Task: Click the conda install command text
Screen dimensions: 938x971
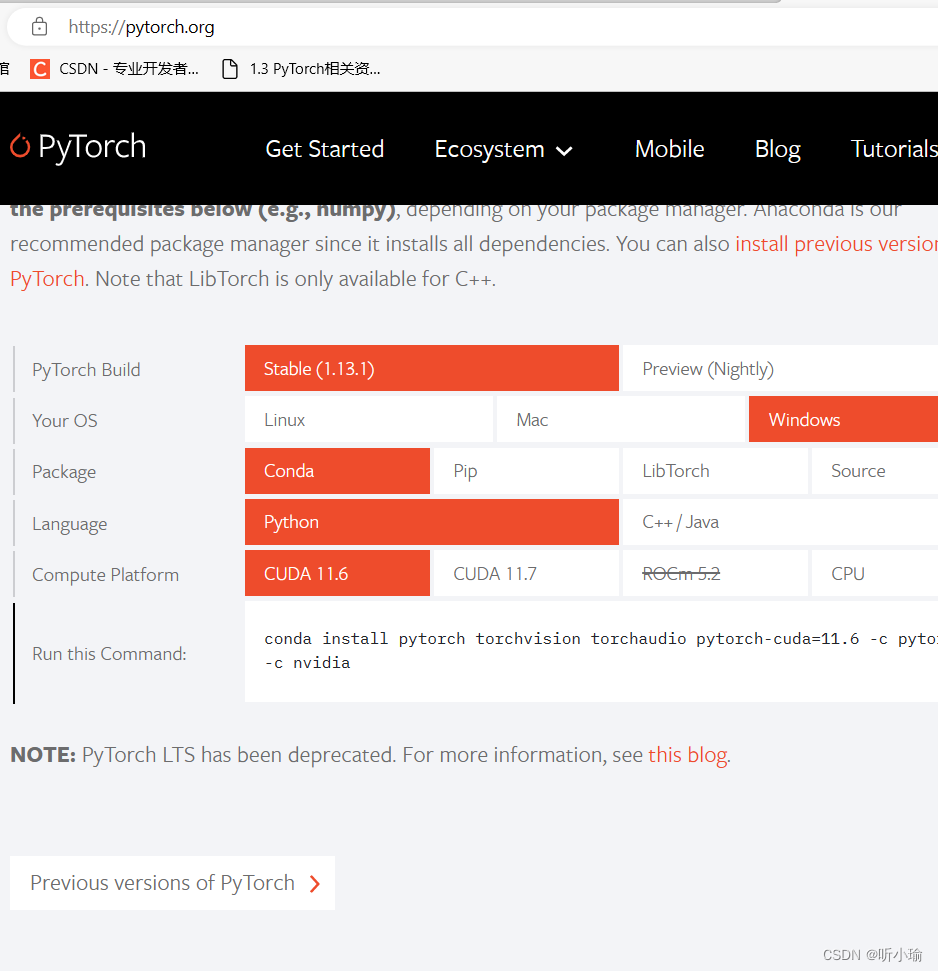Action: [x=601, y=651]
